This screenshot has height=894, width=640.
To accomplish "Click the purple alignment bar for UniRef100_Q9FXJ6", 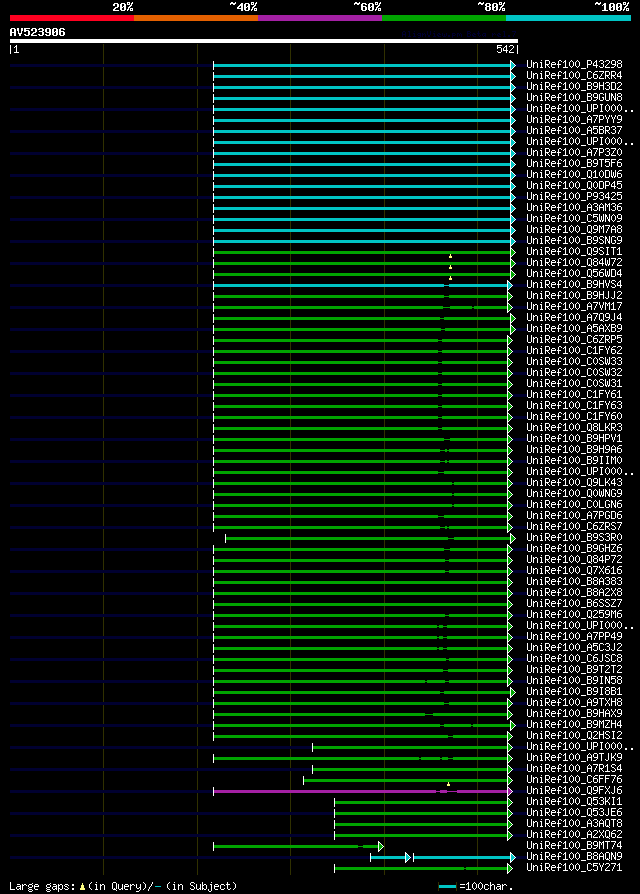I will point(362,791).
